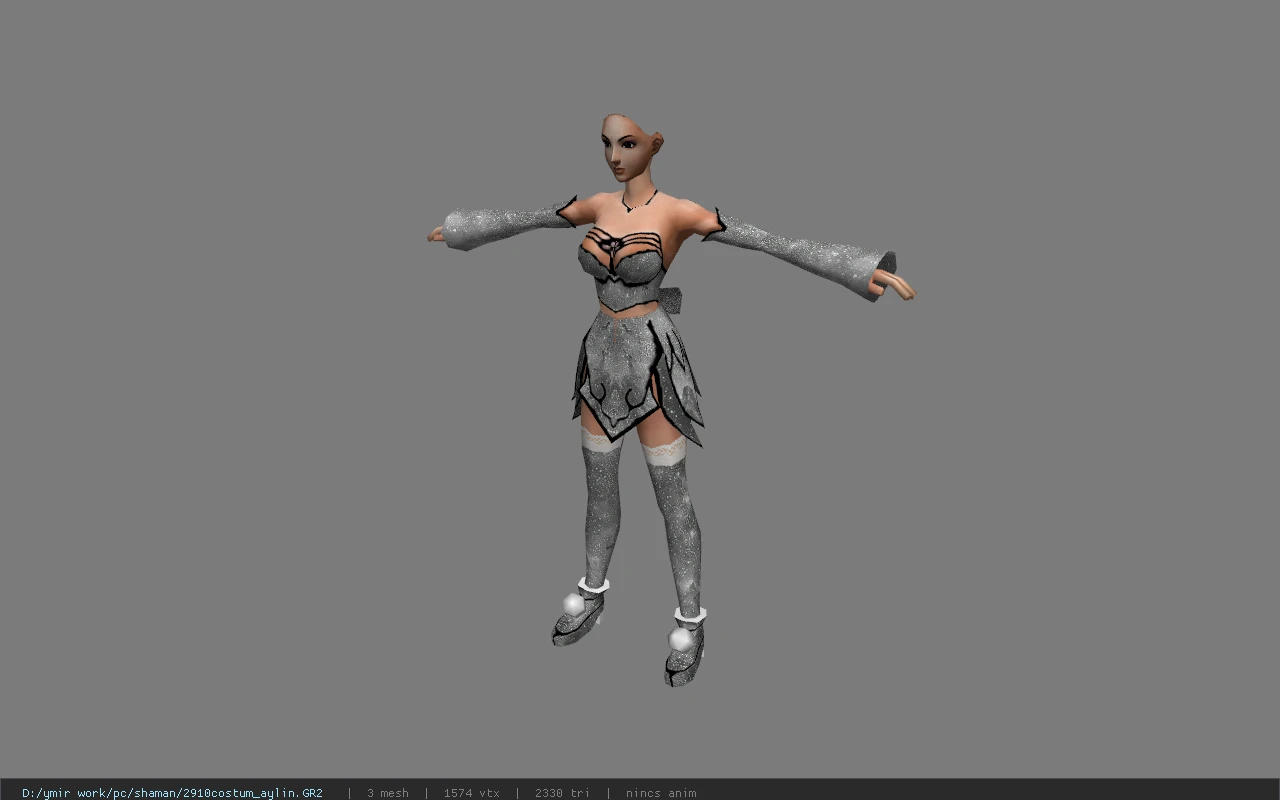Click the white pom-pom on the lower shoe

click(x=681, y=638)
